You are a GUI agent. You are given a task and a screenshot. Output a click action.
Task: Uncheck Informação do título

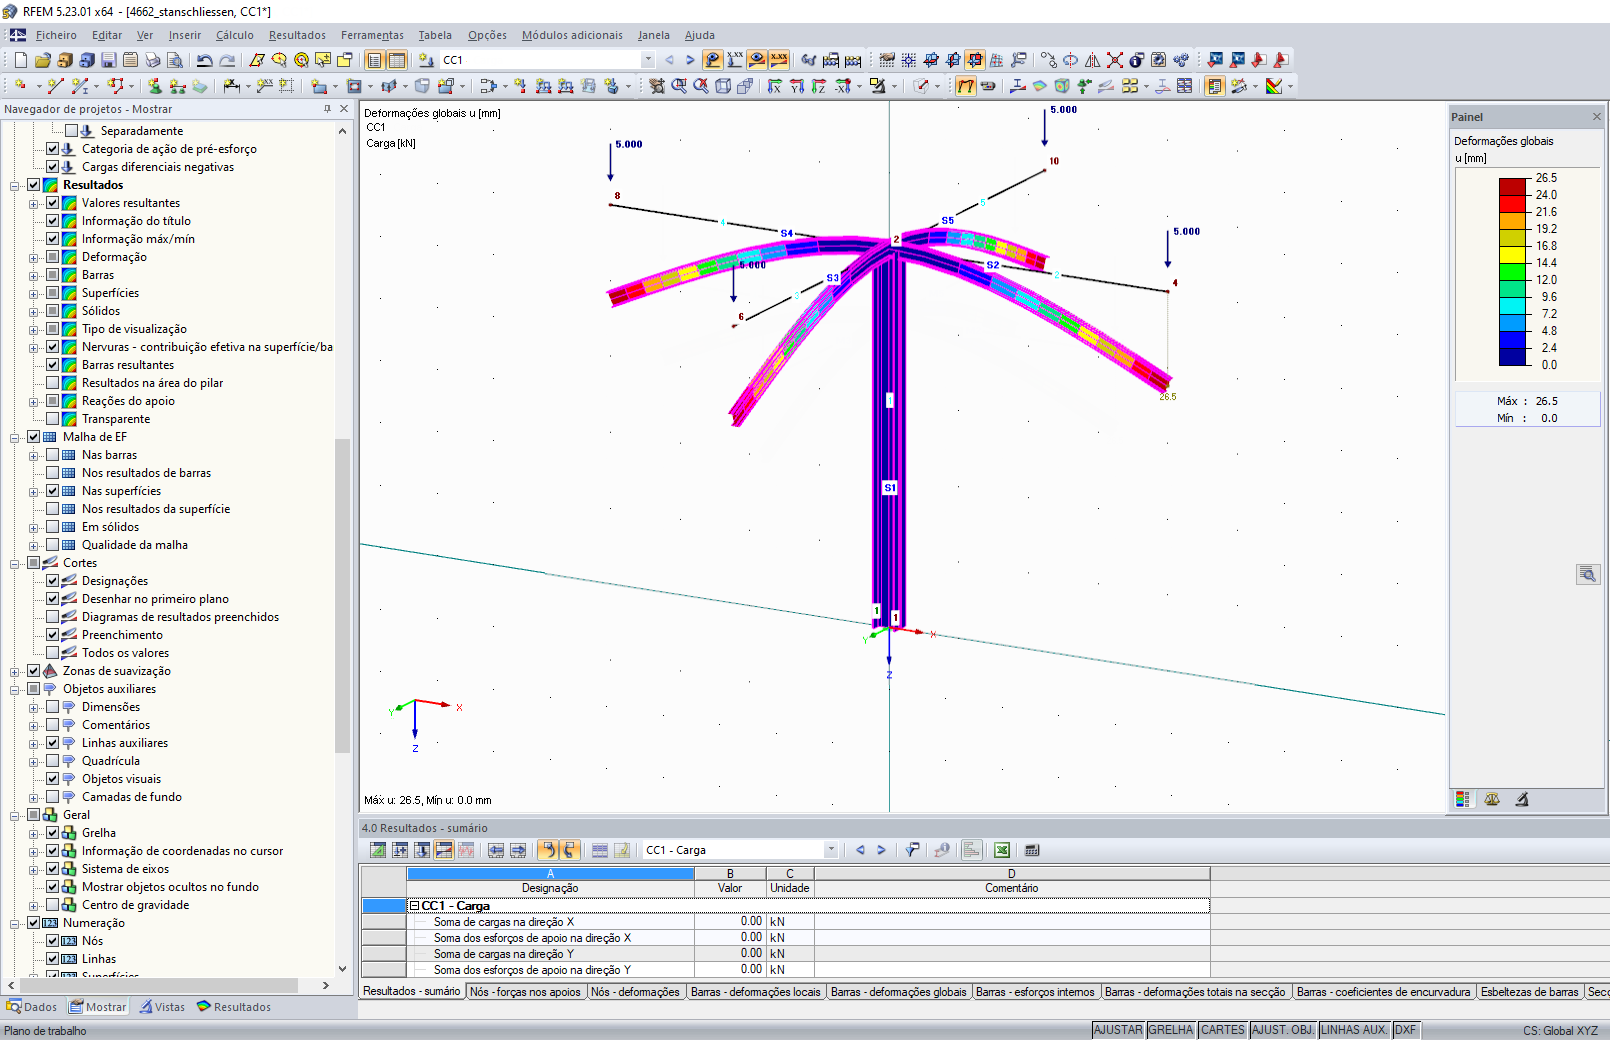coord(53,221)
